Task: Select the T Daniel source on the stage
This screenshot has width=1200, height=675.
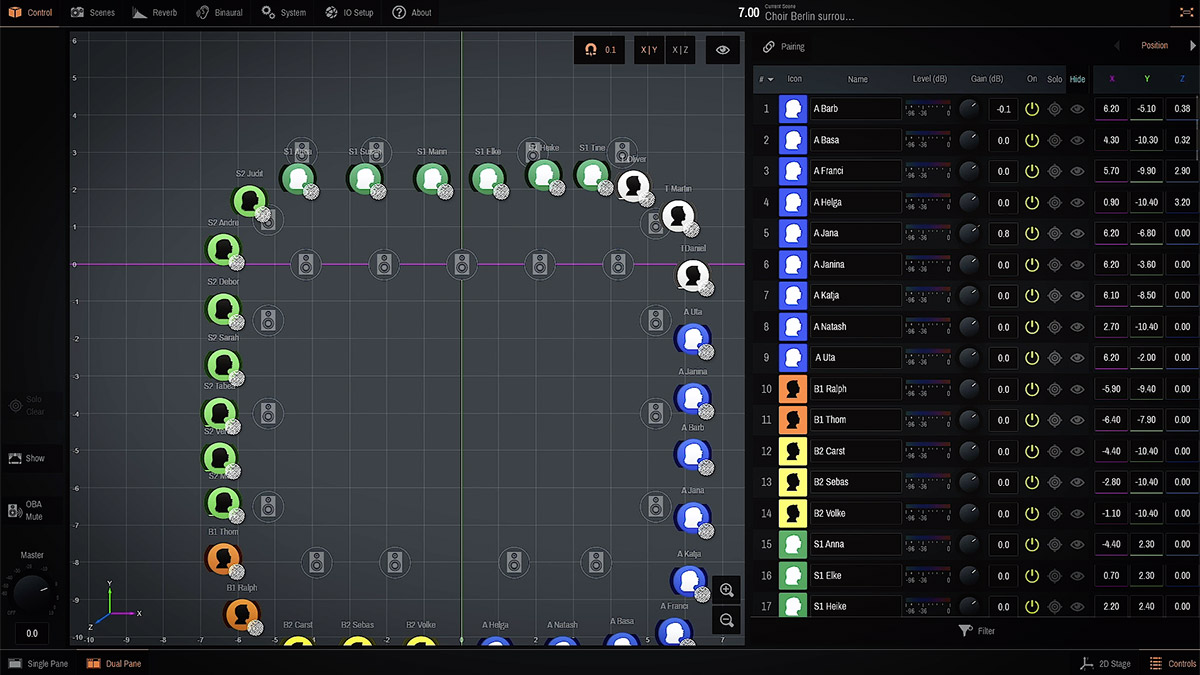Action: [x=693, y=275]
